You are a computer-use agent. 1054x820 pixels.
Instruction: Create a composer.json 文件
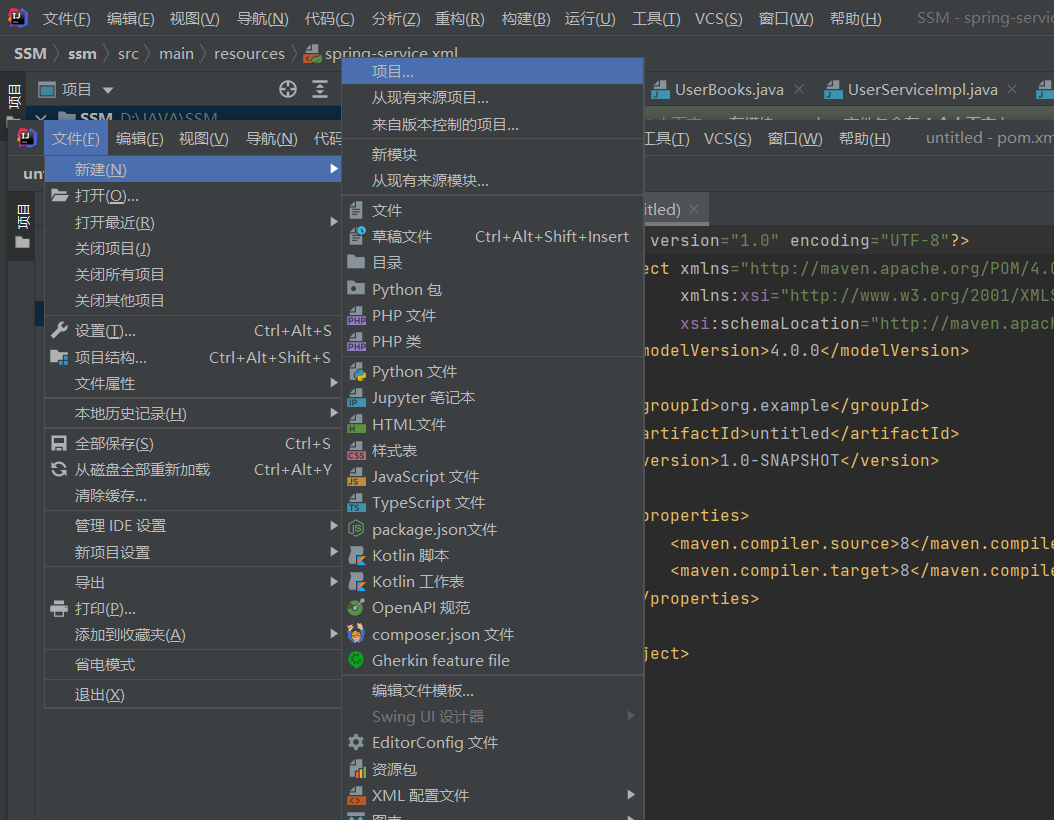493,634
